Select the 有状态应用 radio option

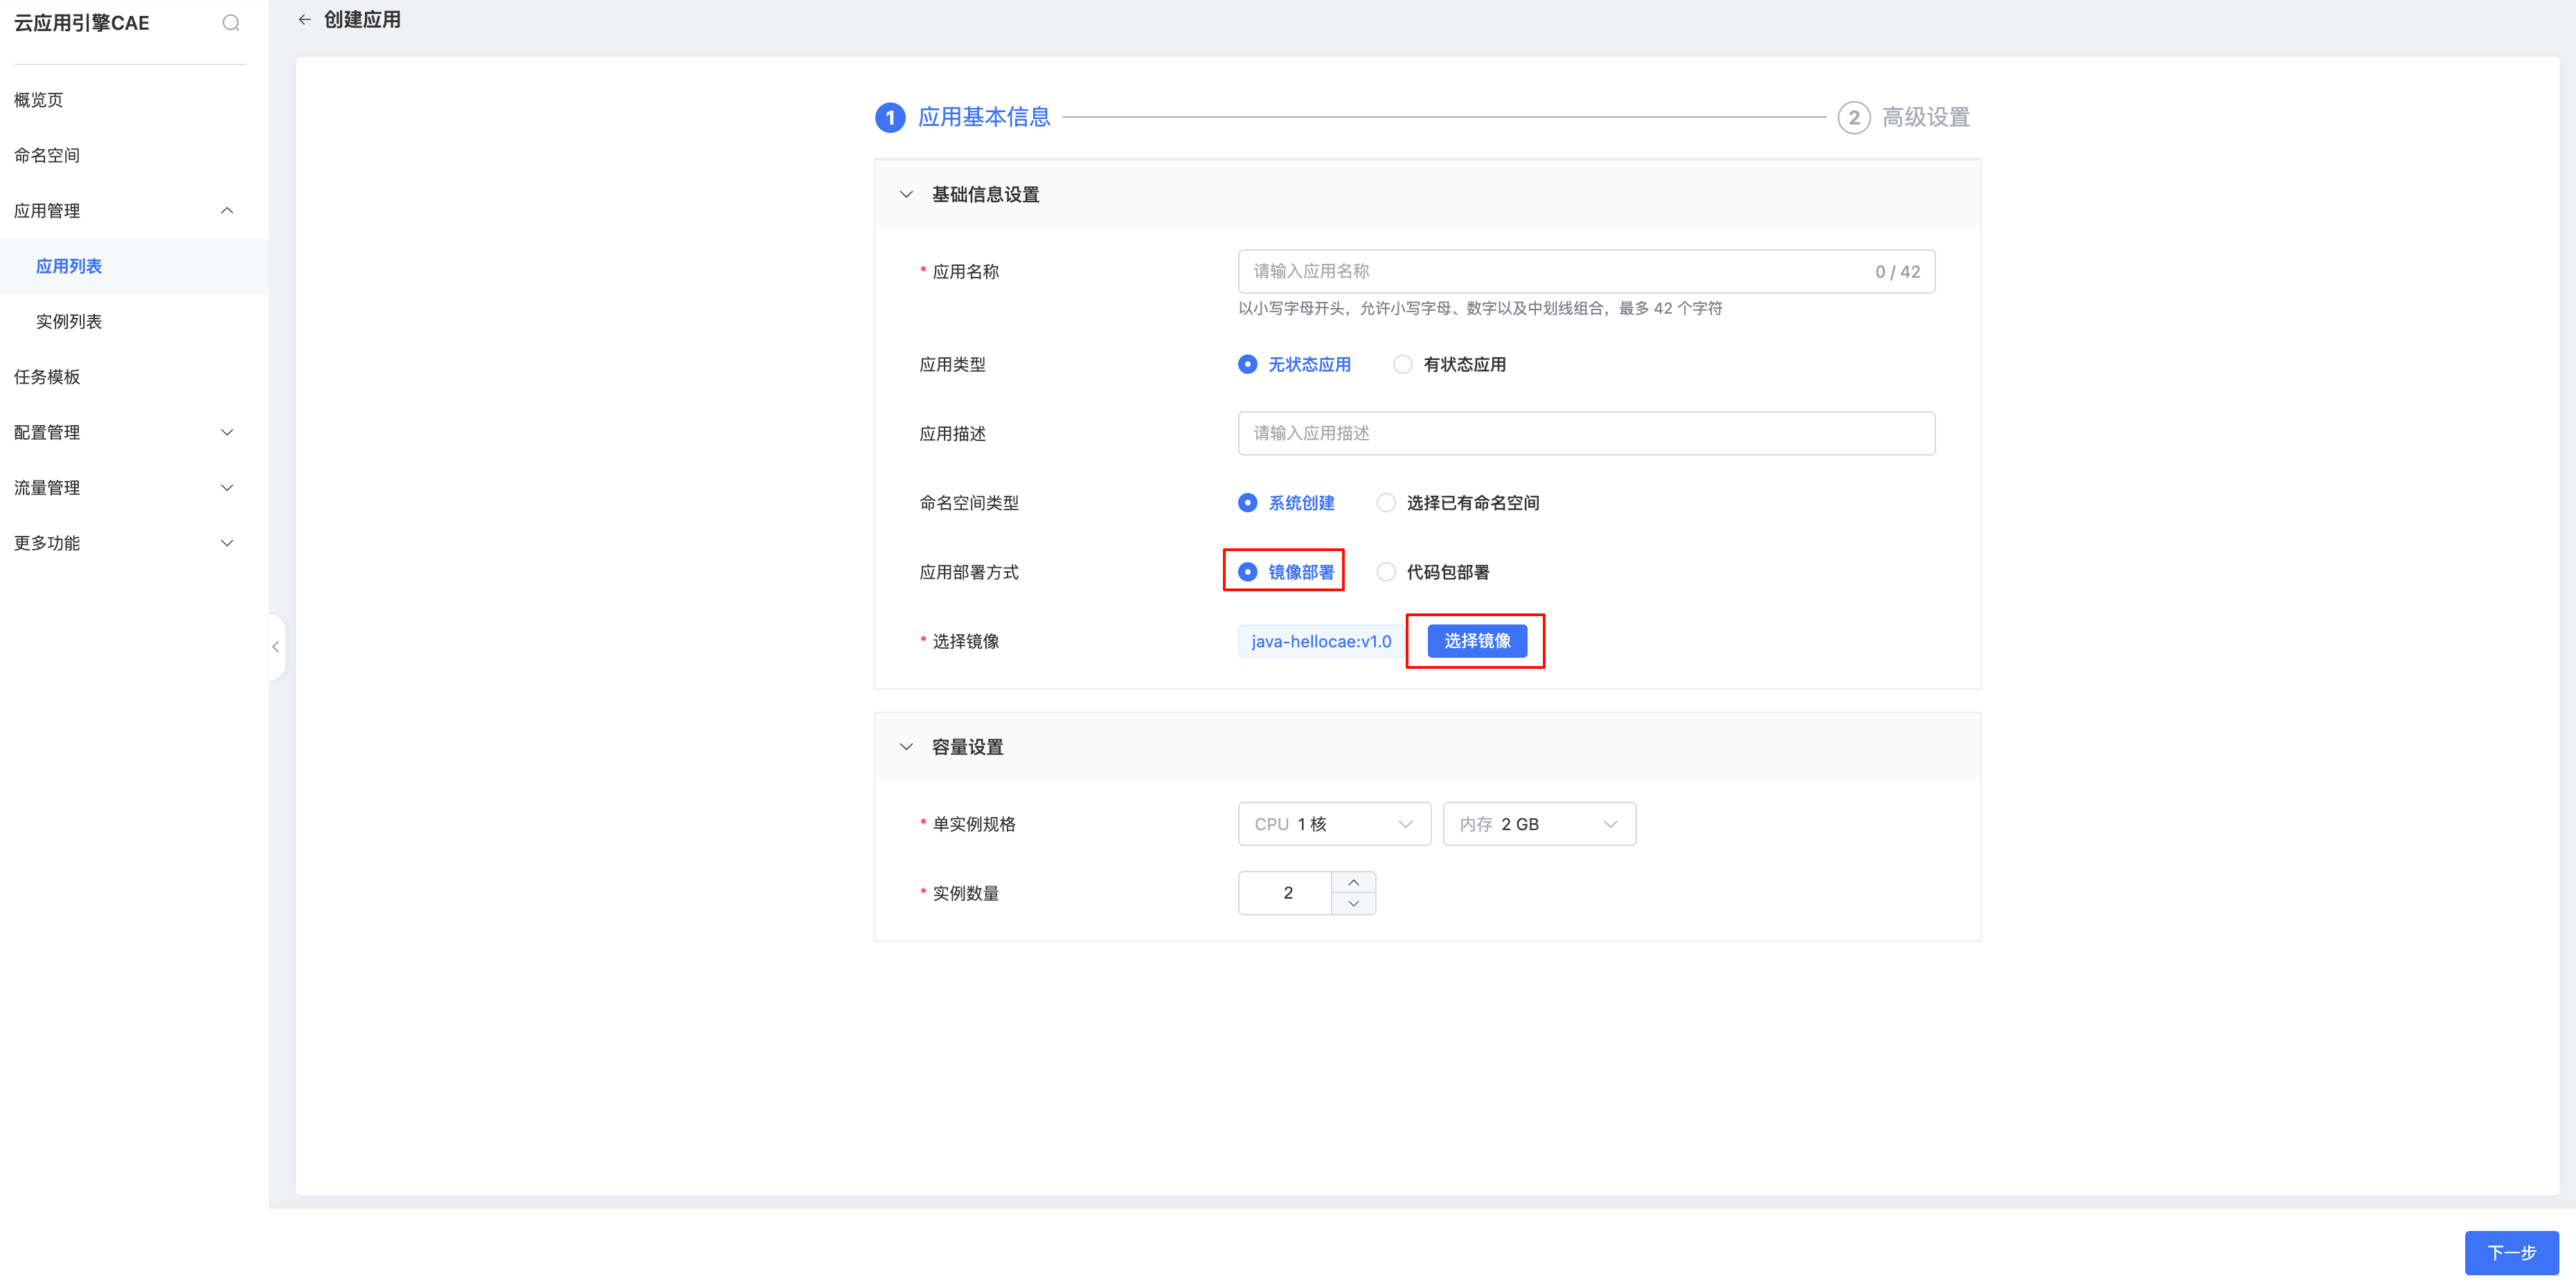[1403, 365]
